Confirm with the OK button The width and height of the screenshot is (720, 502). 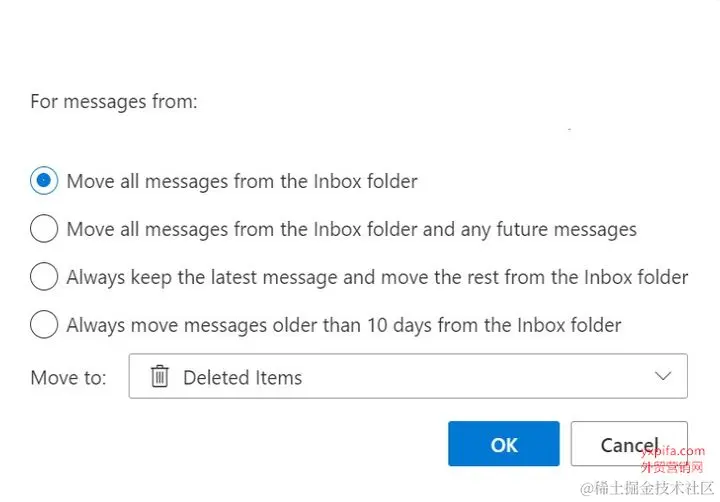(x=503, y=444)
